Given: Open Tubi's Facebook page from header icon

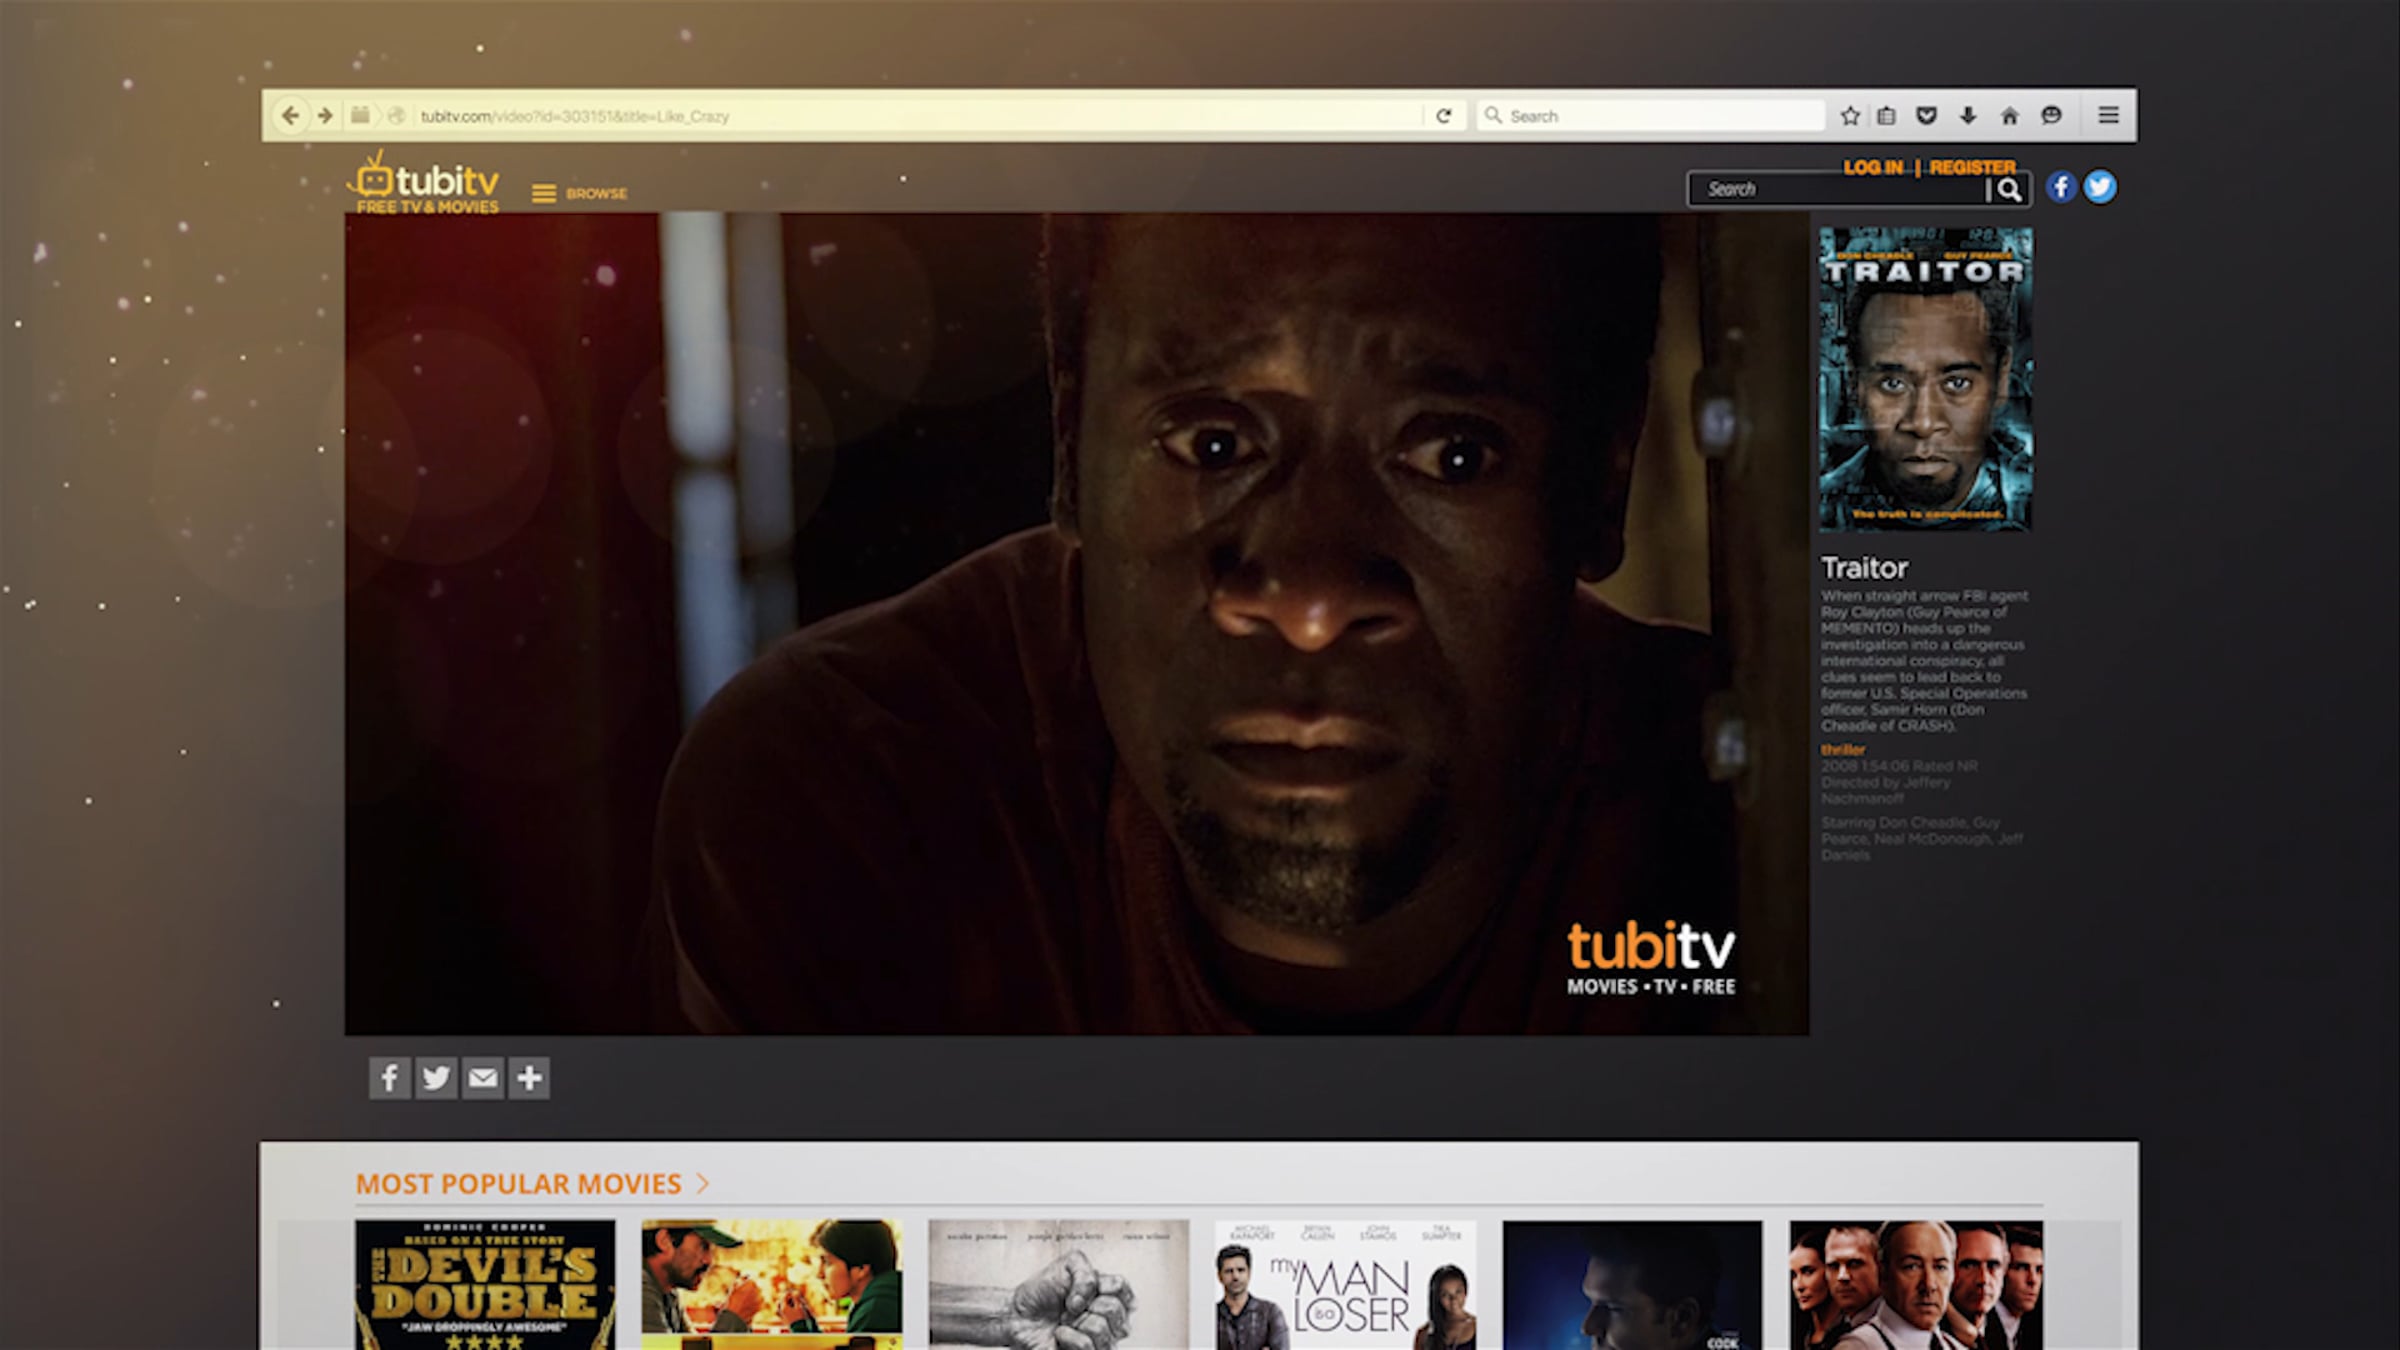Looking at the screenshot, I should (x=2061, y=187).
